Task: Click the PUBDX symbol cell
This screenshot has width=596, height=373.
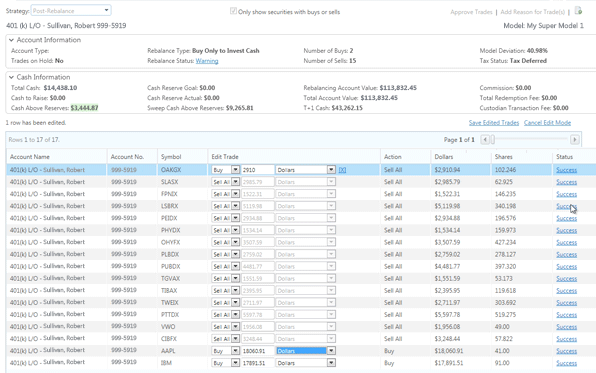Action: (x=182, y=267)
